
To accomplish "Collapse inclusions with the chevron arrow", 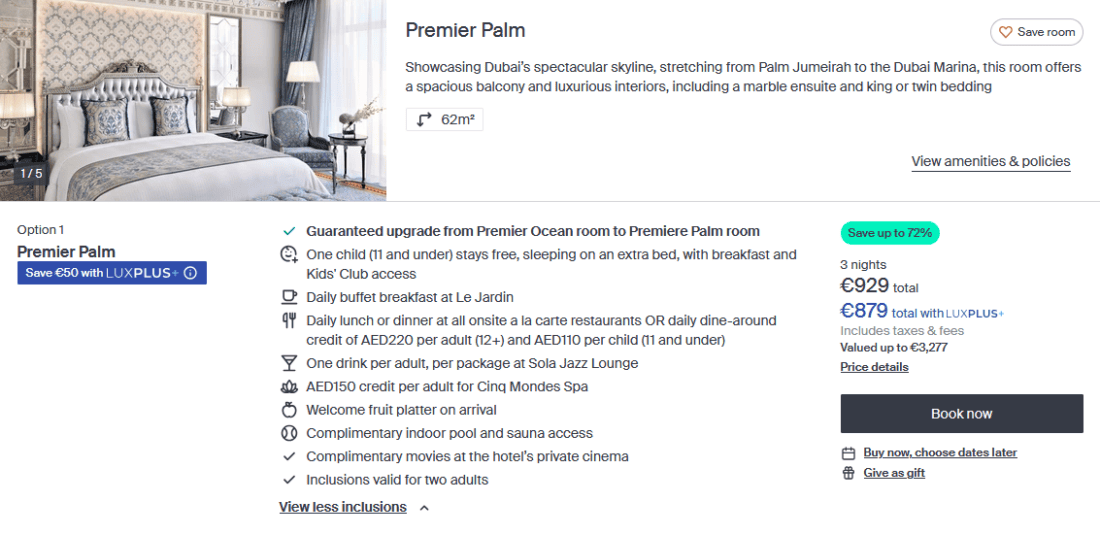I will [x=424, y=508].
